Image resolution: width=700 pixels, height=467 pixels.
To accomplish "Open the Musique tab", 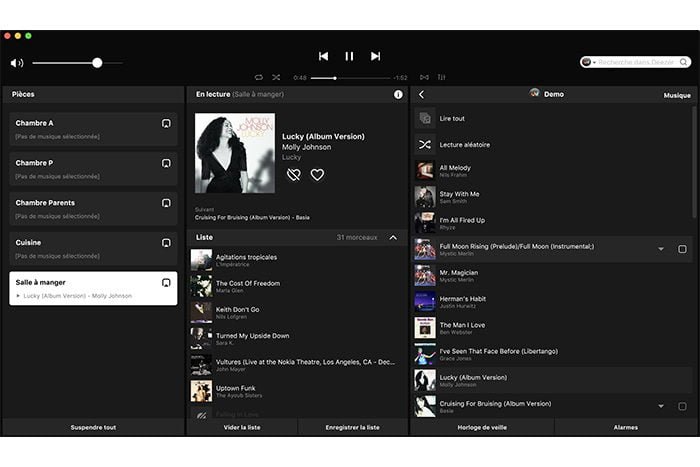I will tap(677, 96).
